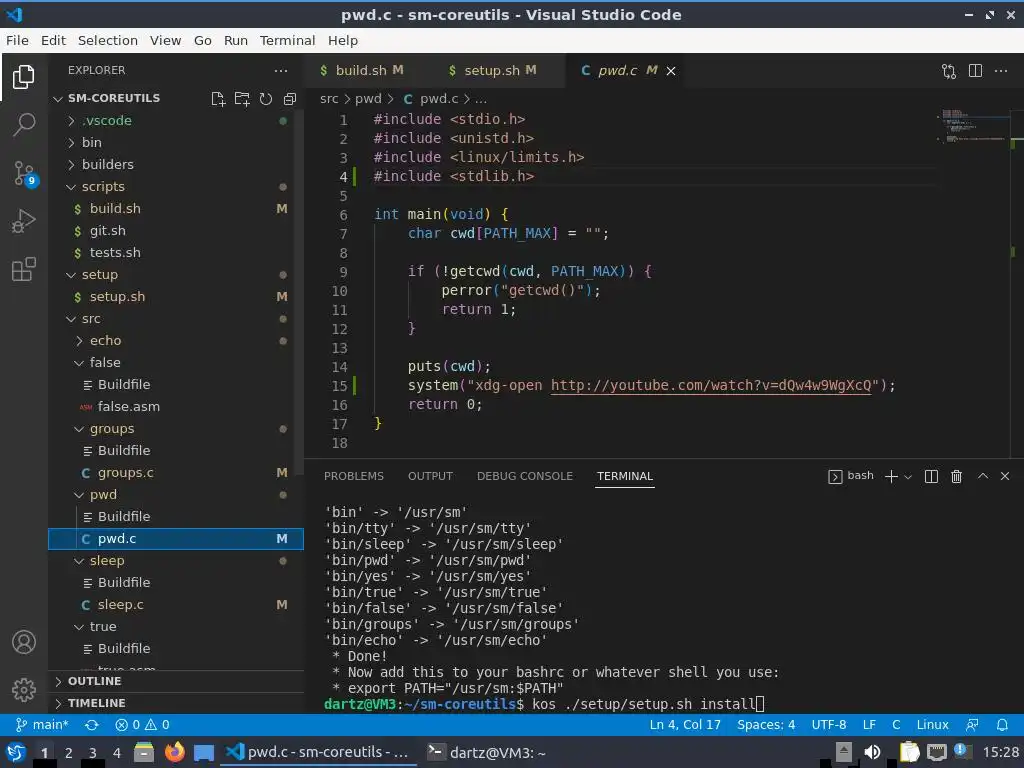This screenshot has height=768, width=1024.
Task: Expand the TIMELINE section
Action: pos(96,703)
